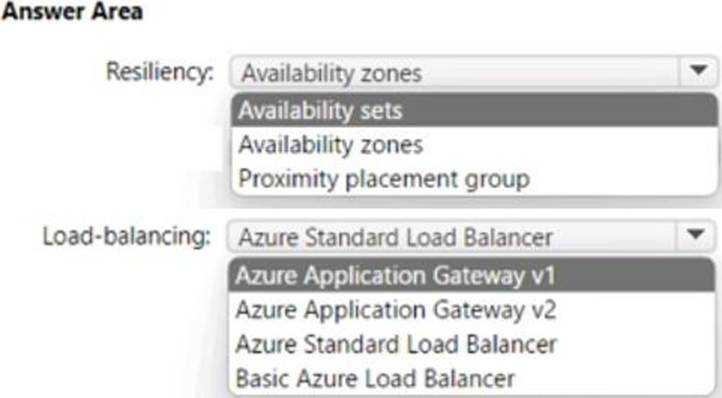Viewport: 722px width, 398px height.
Task: Choose Azure Application Gateway v2
Action: [471, 310]
